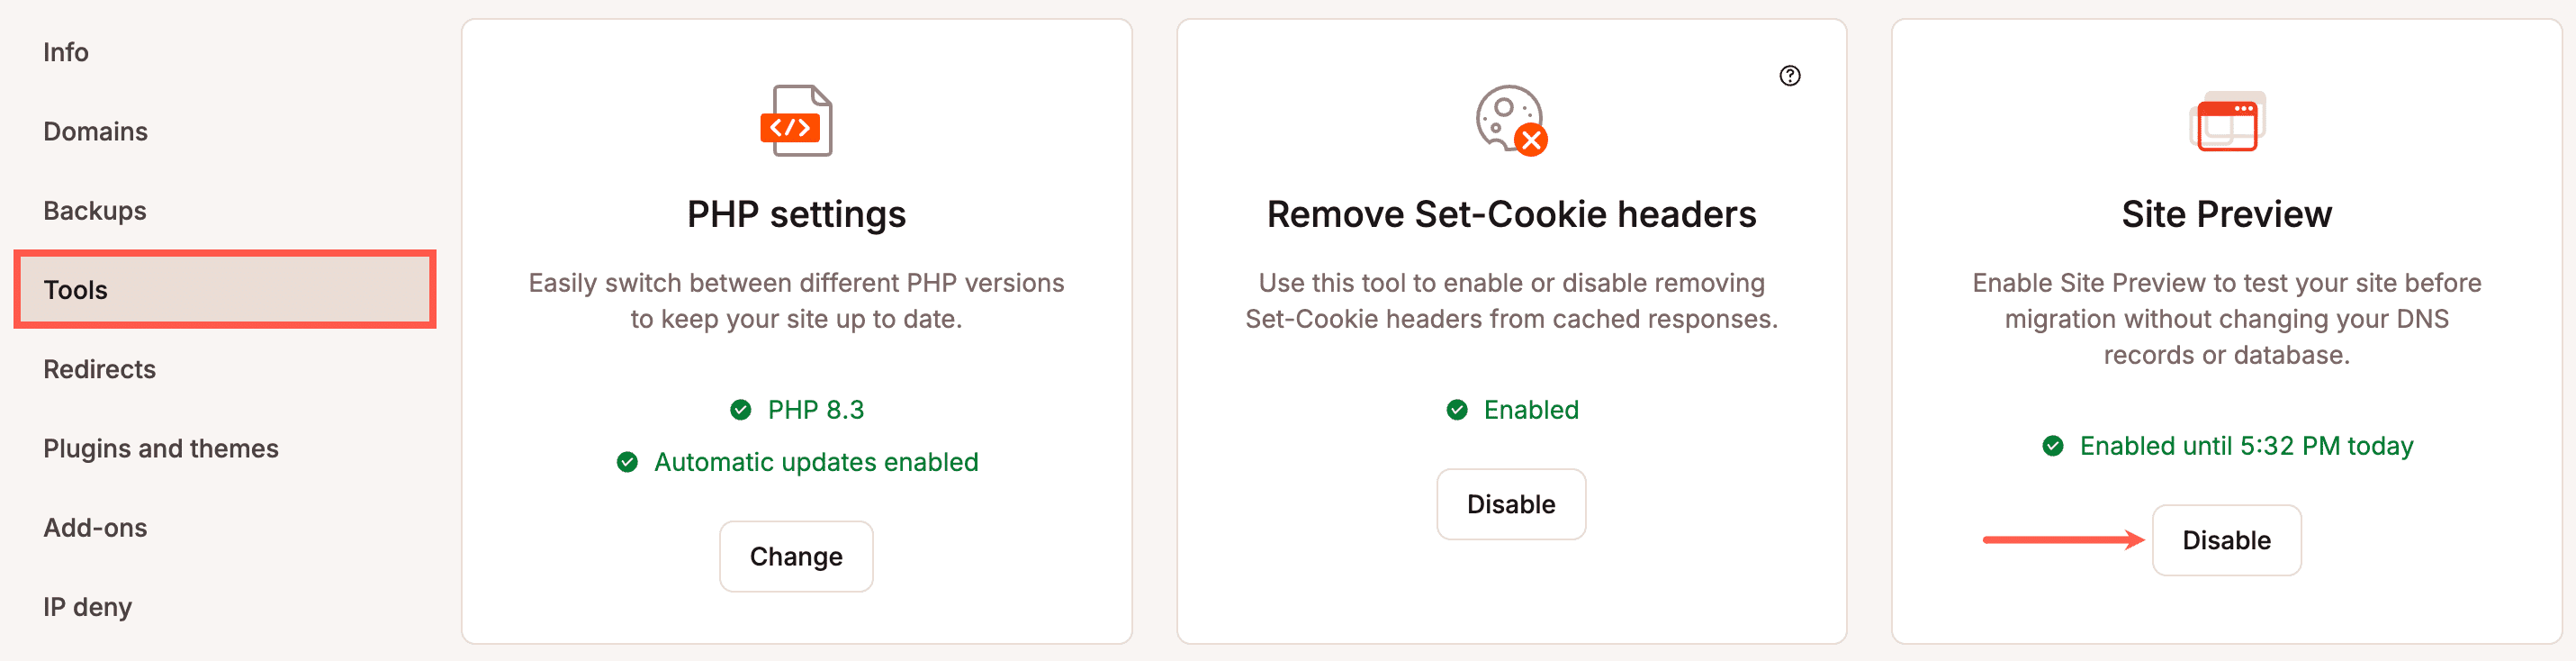Open the Set-Cookie headers help tooltip
This screenshot has height=661, width=2576.
pos(1790,75)
